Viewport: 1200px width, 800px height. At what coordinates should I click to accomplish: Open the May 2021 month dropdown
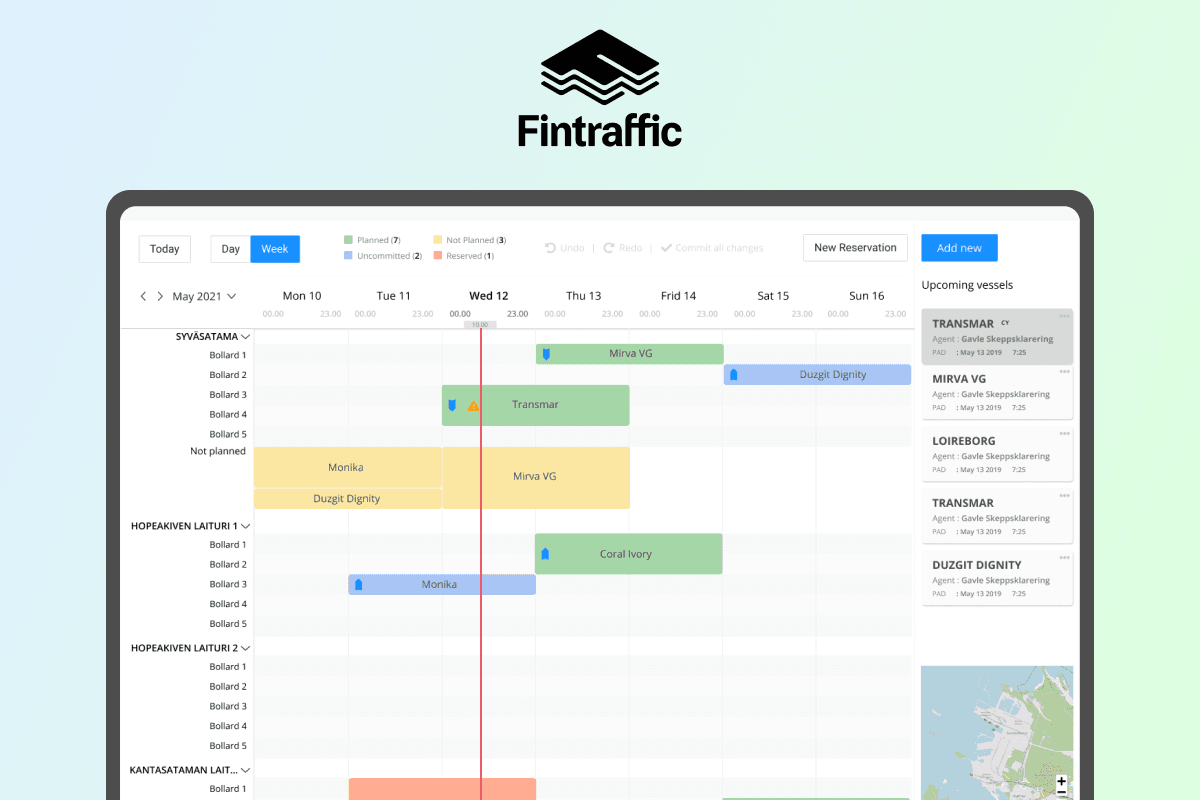point(204,296)
